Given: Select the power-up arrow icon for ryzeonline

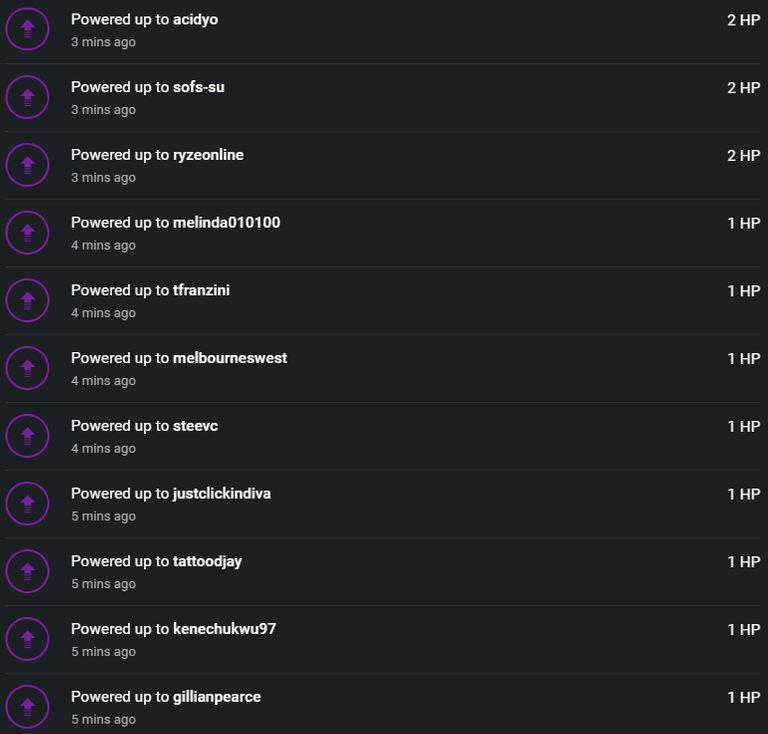Looking at the screenshot, I should tap(27, 165).
